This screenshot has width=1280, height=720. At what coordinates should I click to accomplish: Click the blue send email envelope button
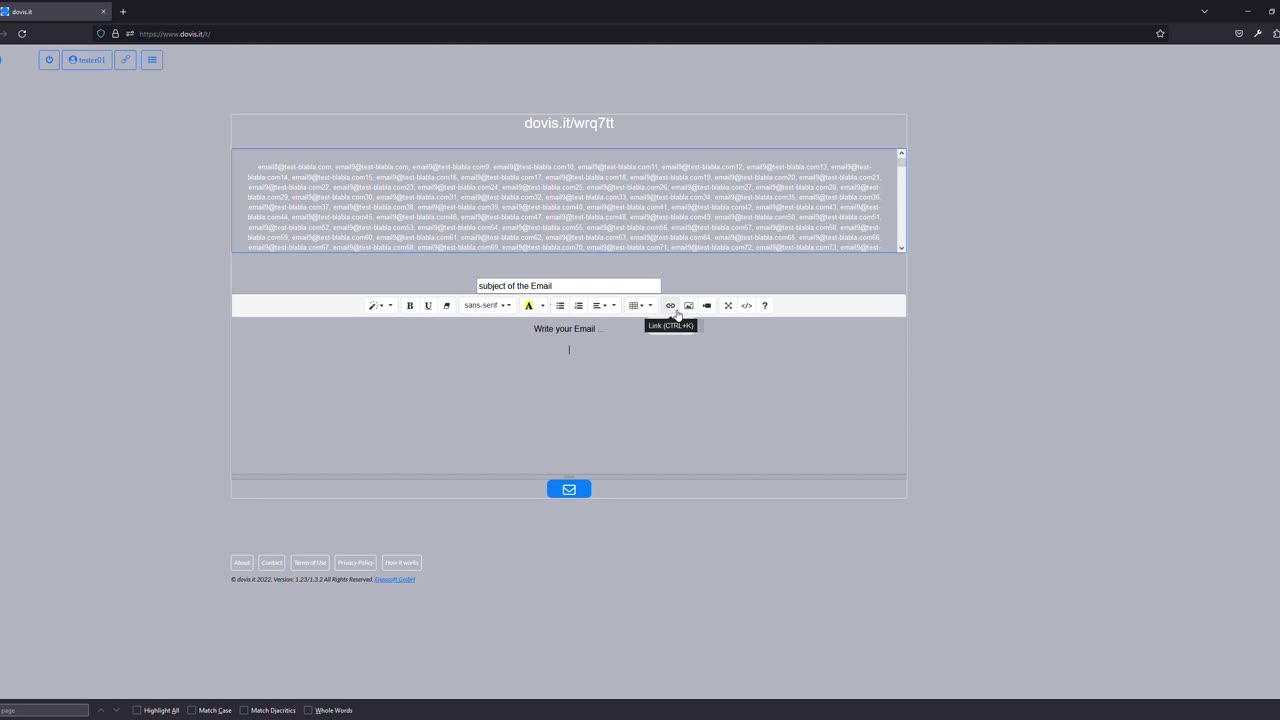point(569,489)
